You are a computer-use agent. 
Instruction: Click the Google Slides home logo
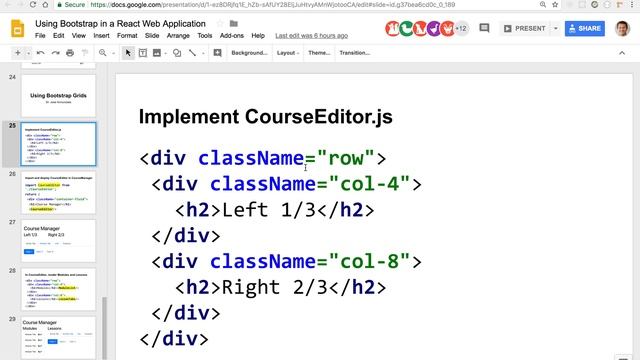click(18, 29)
